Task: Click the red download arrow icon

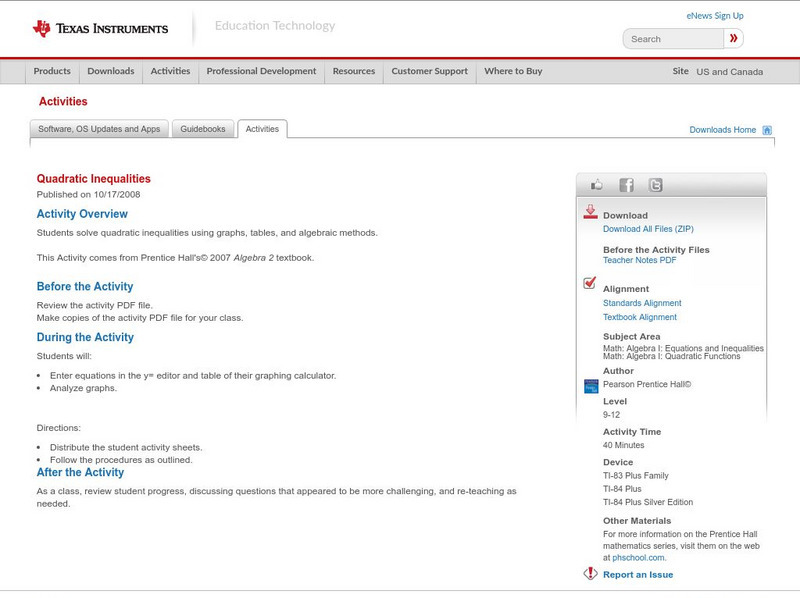Action: pos(590,212)
